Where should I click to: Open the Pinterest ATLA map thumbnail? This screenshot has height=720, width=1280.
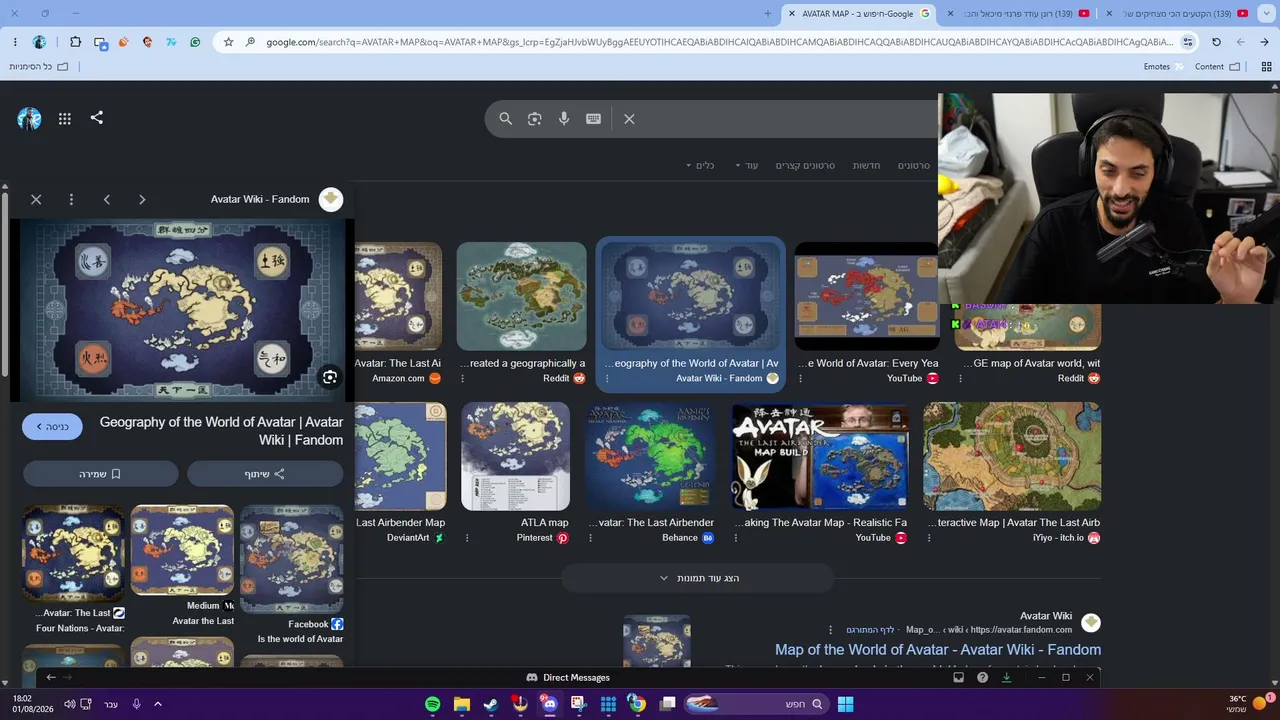(x=515, y=456)
